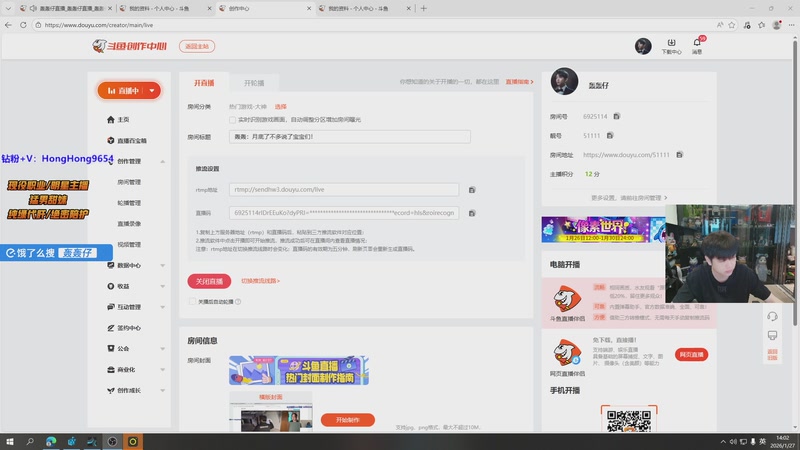Copy the room URL douyu.com/51111
The width and height of the screenshot is (800, 450).
680,155
